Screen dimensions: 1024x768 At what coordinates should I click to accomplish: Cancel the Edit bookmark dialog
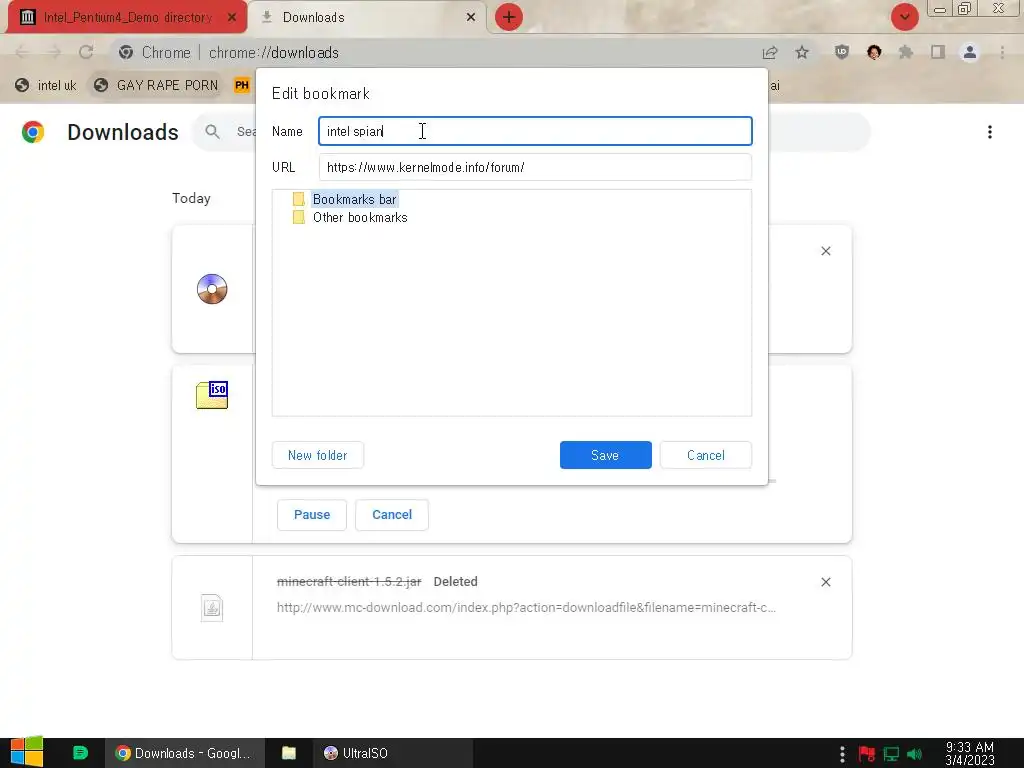click(x=705, y=455)
